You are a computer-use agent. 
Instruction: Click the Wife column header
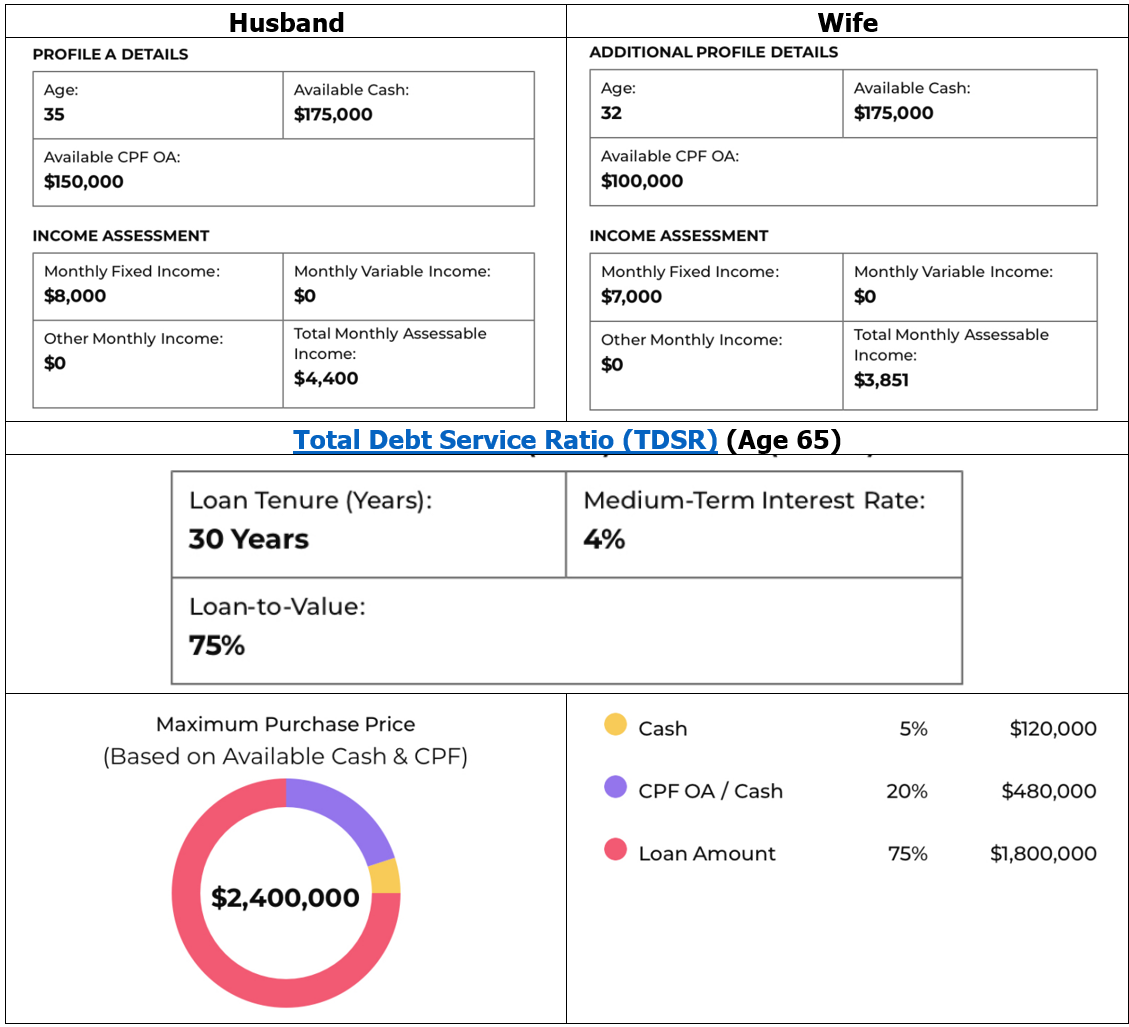tap(847, 22)
